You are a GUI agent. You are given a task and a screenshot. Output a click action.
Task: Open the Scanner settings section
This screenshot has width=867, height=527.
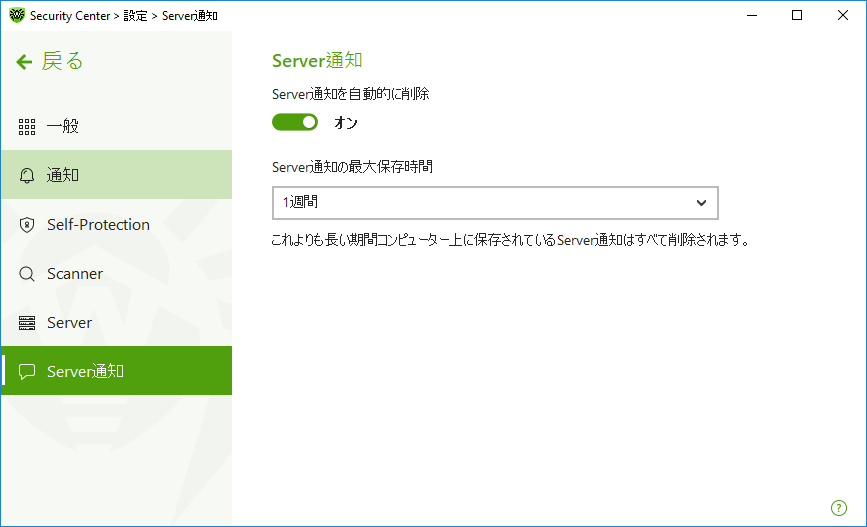point(116,273)
